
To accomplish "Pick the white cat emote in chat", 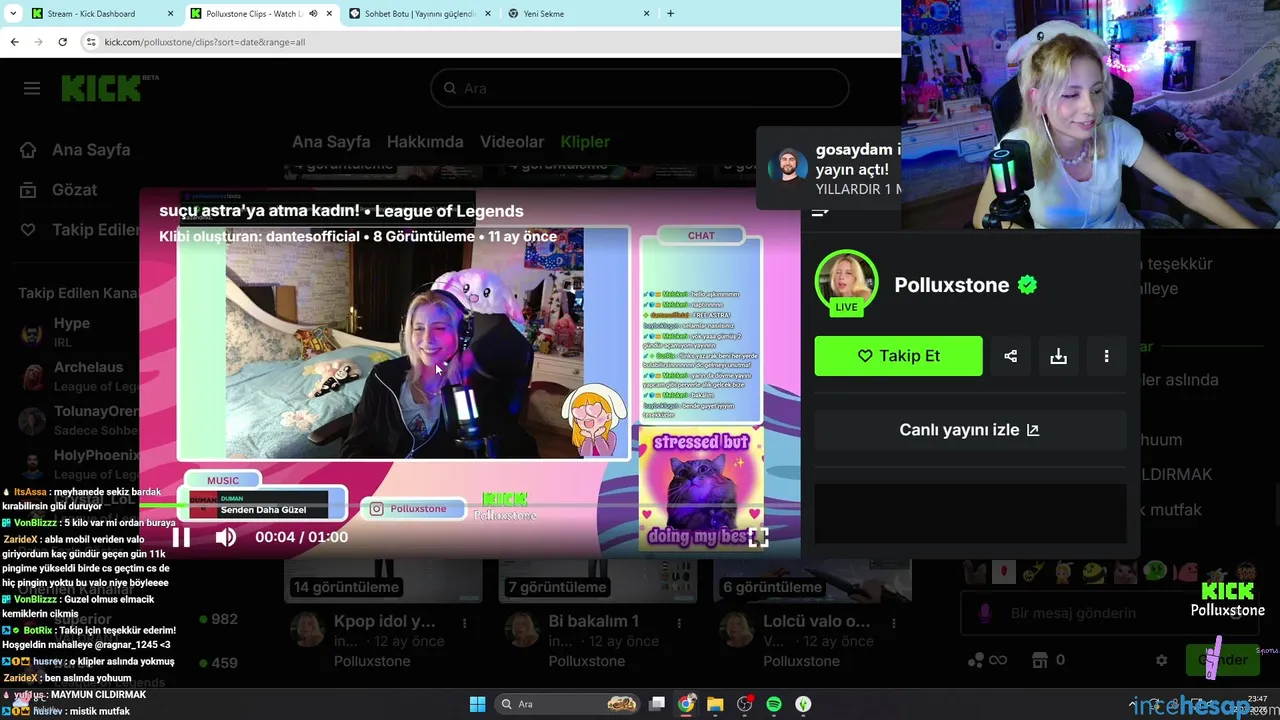I will click(x=1125, y=572).
